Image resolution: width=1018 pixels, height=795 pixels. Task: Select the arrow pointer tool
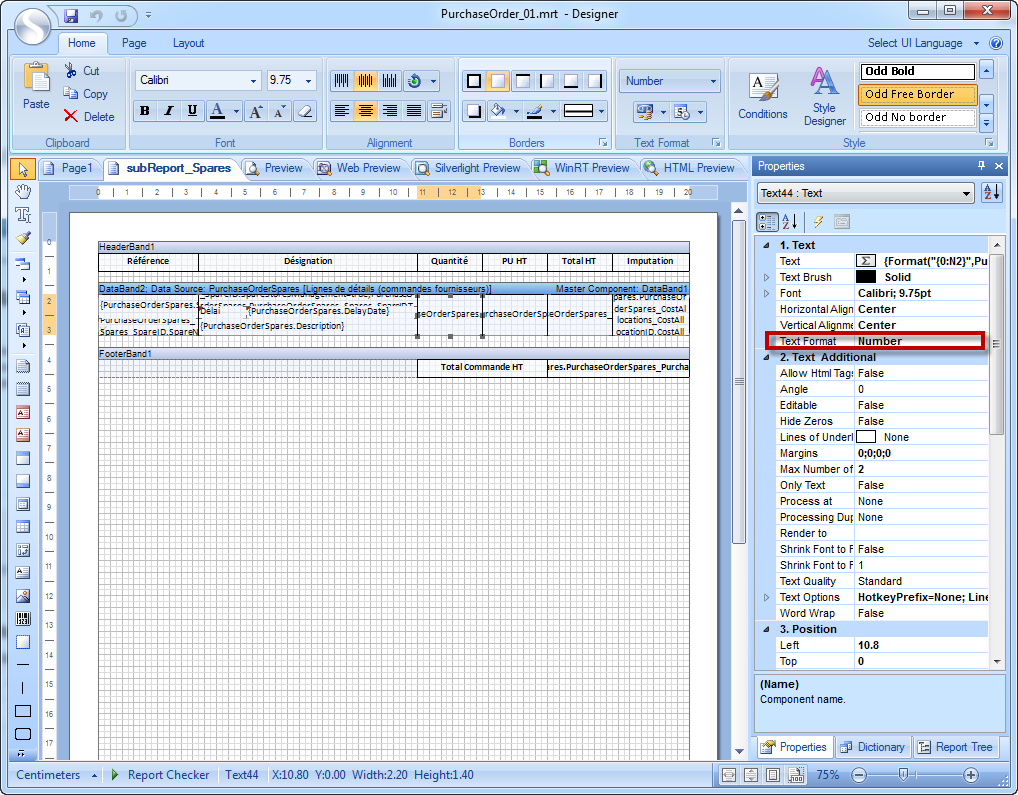click(23, 169)
